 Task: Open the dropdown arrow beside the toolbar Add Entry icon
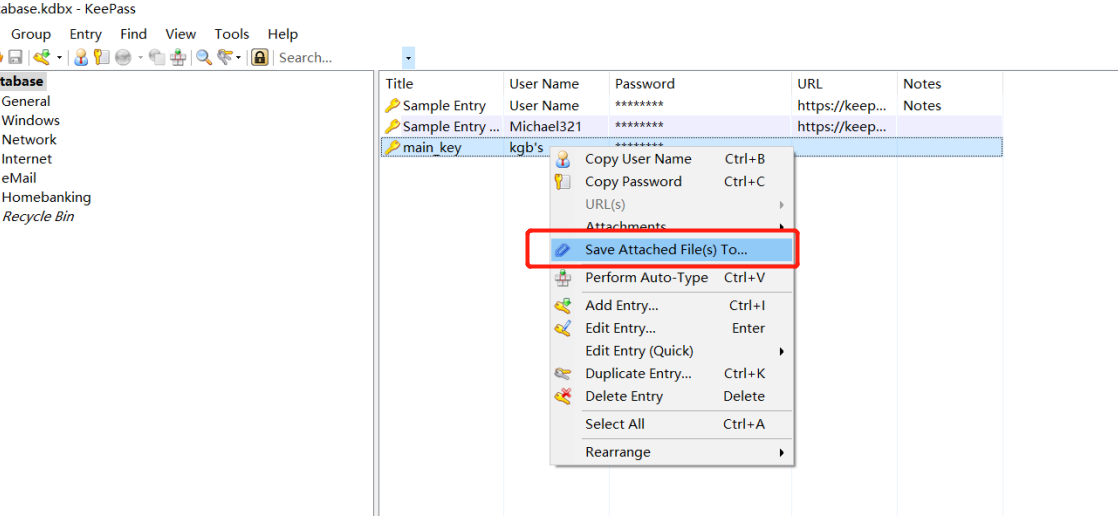coord(59,58)
